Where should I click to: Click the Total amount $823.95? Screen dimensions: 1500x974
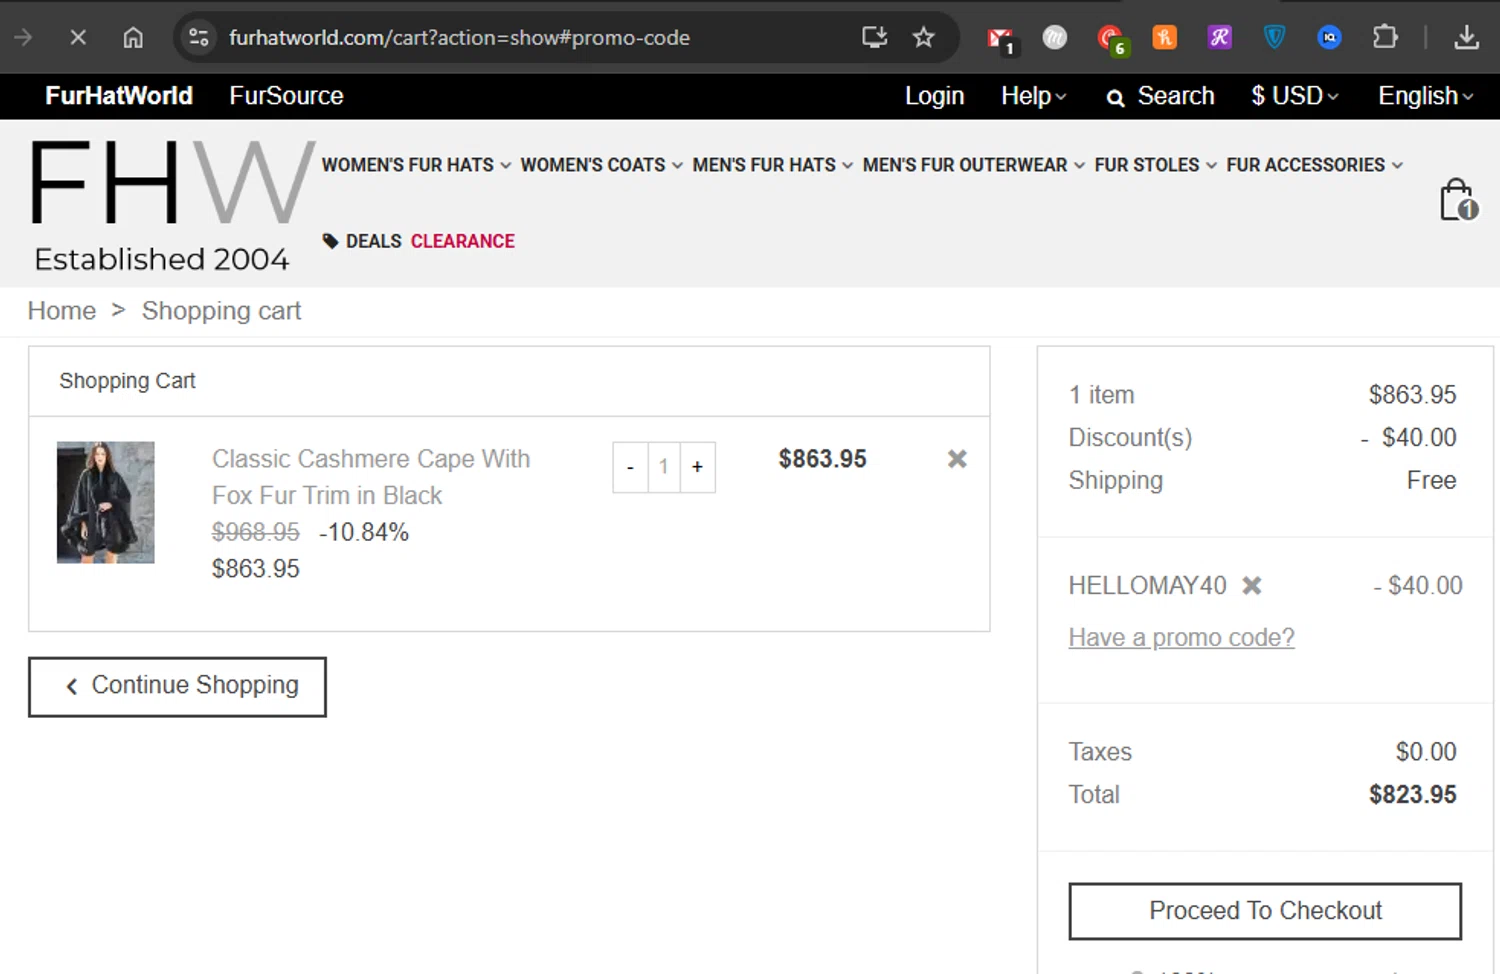coord(1412,795)
